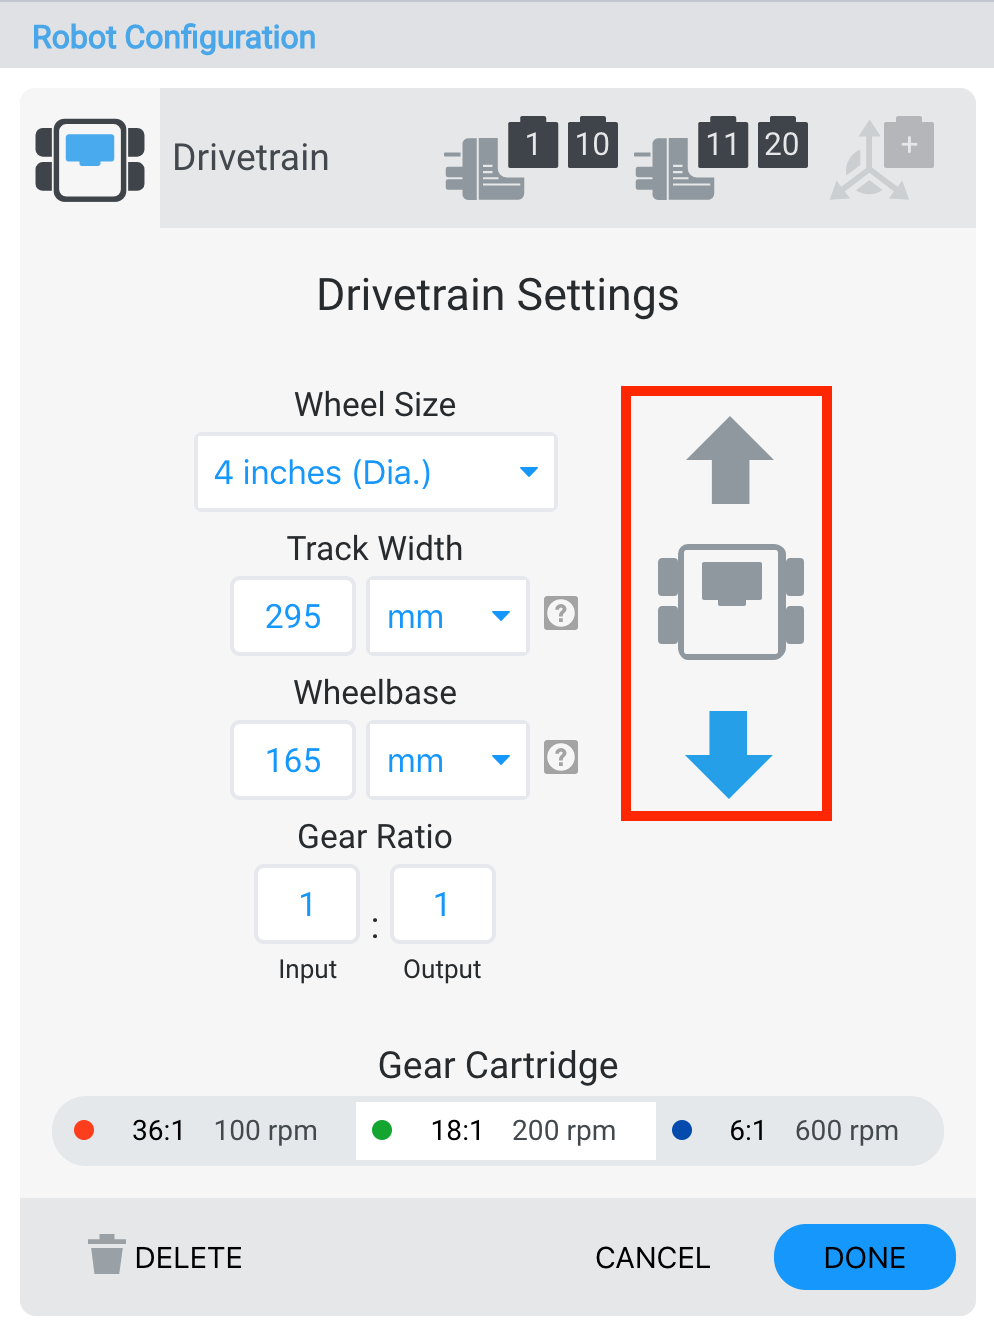Open the Wheelbase unit dropdown
Image resolution: width=994 pixels, height=1342 pixels.
pos(447,760)
